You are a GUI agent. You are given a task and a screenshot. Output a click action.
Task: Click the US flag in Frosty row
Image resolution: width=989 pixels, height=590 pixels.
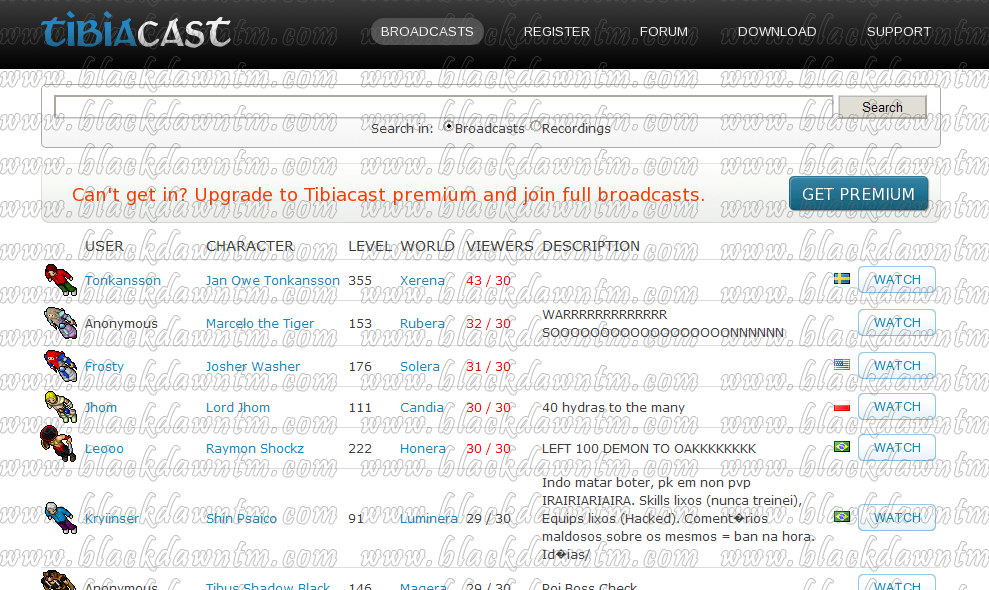tap(841, 365)
